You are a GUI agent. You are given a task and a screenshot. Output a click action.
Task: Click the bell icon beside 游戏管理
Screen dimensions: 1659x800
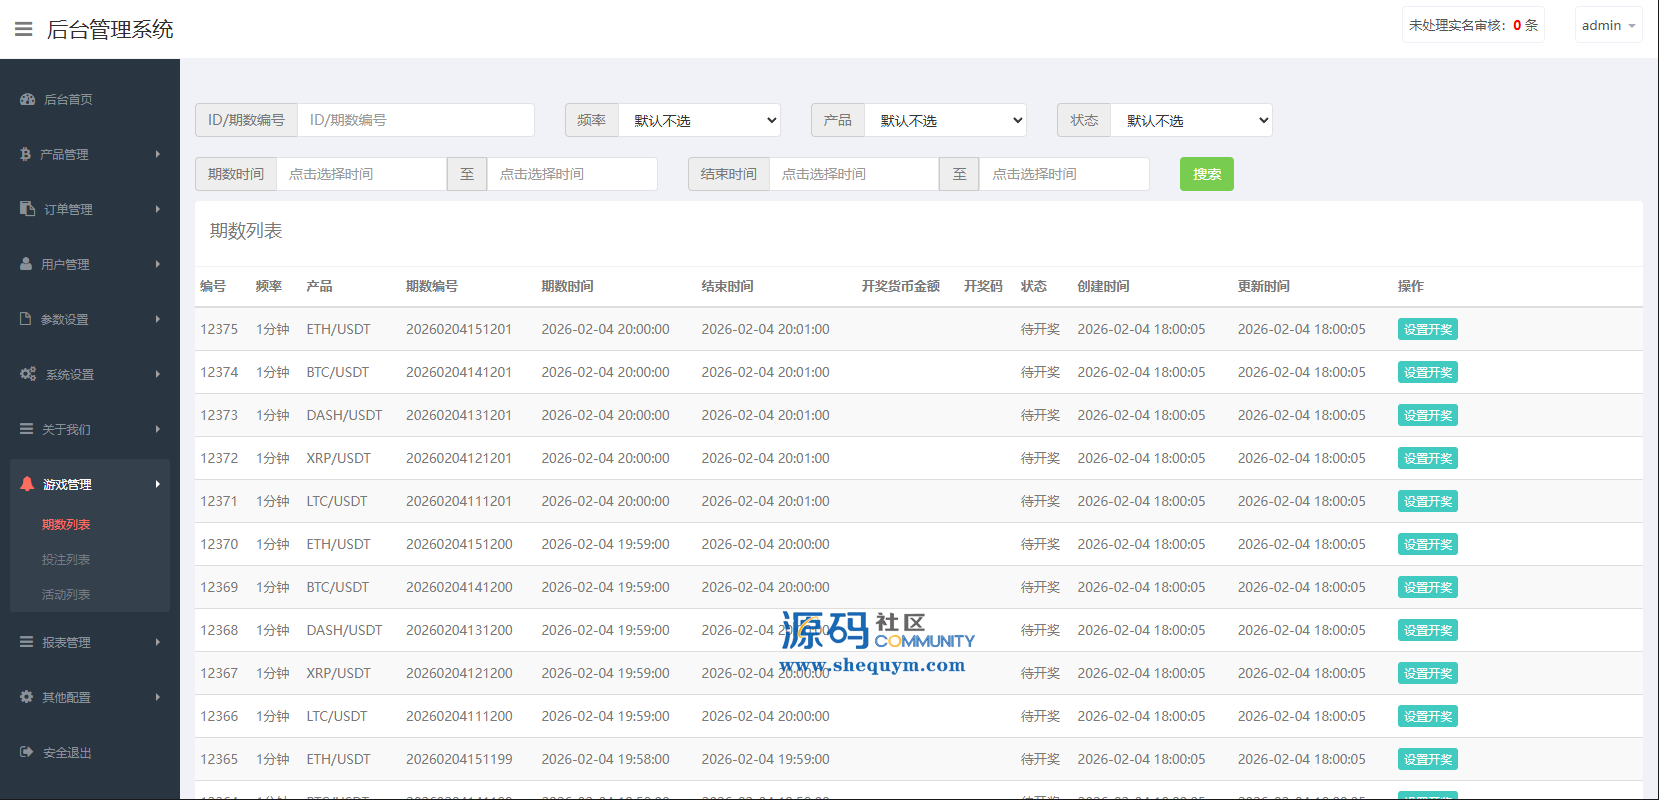[27, 484]
